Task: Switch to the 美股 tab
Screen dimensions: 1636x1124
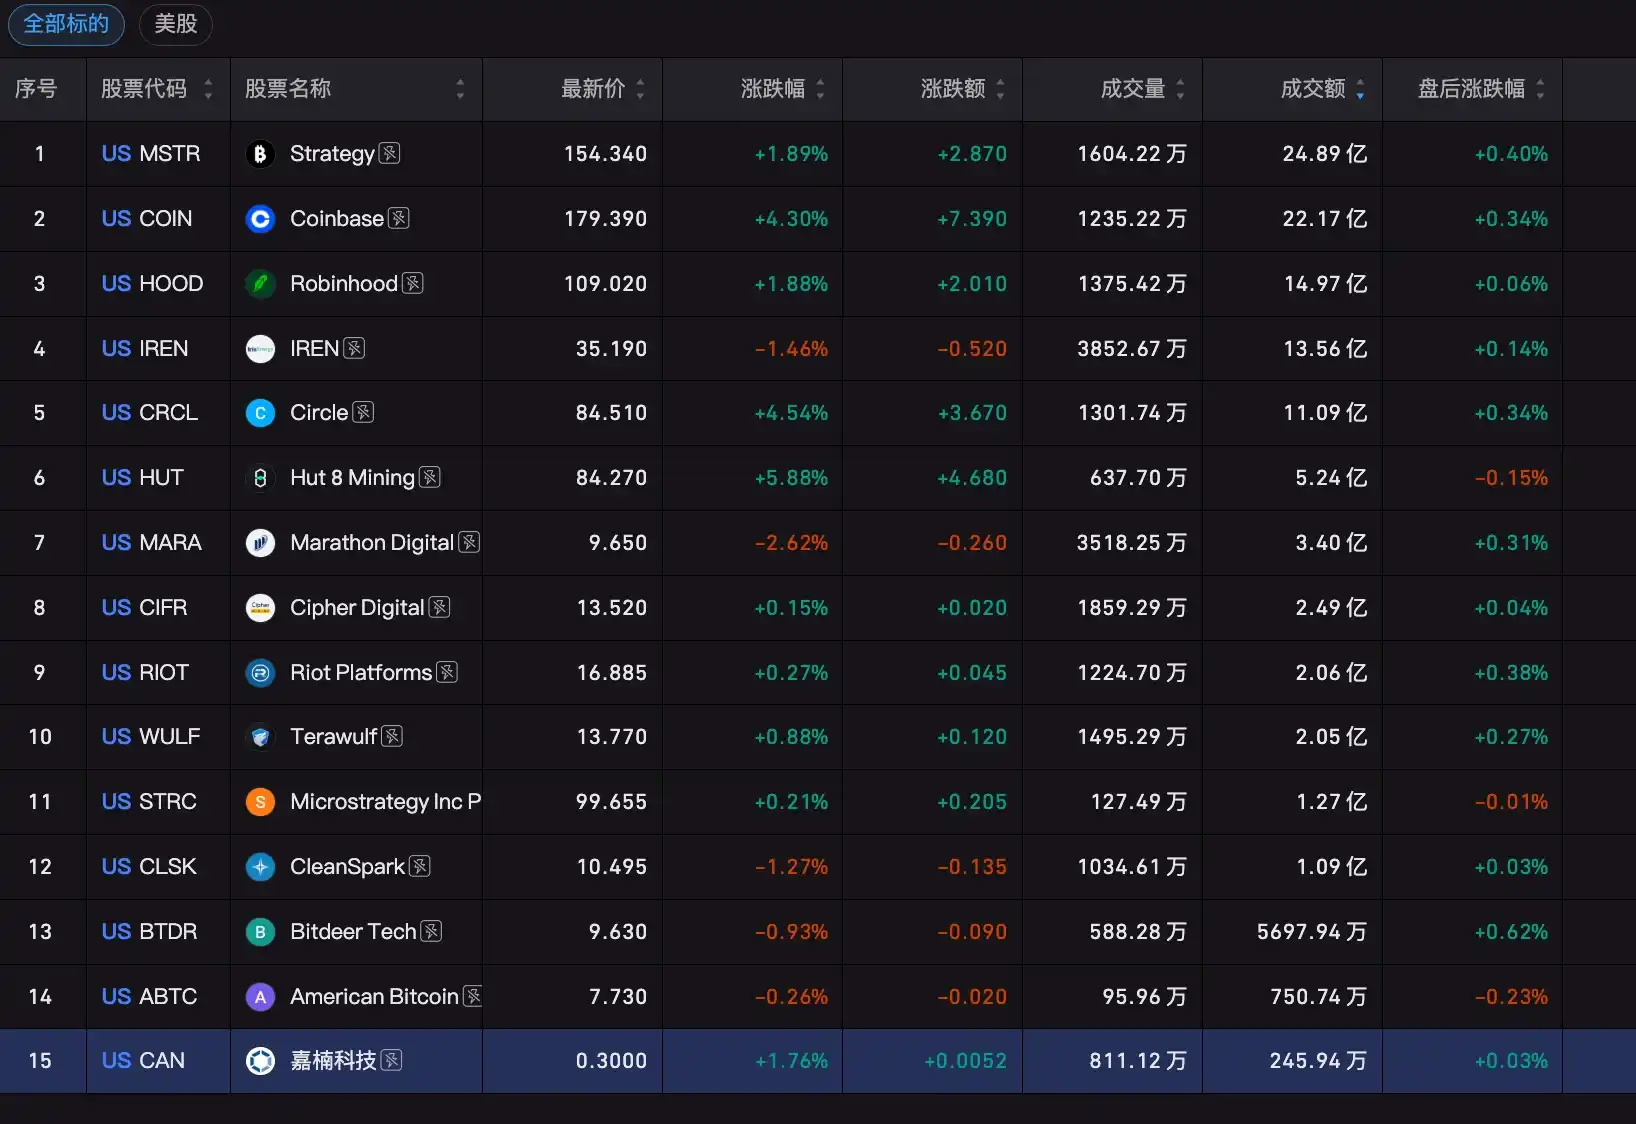Action: [x=176, y=24]
